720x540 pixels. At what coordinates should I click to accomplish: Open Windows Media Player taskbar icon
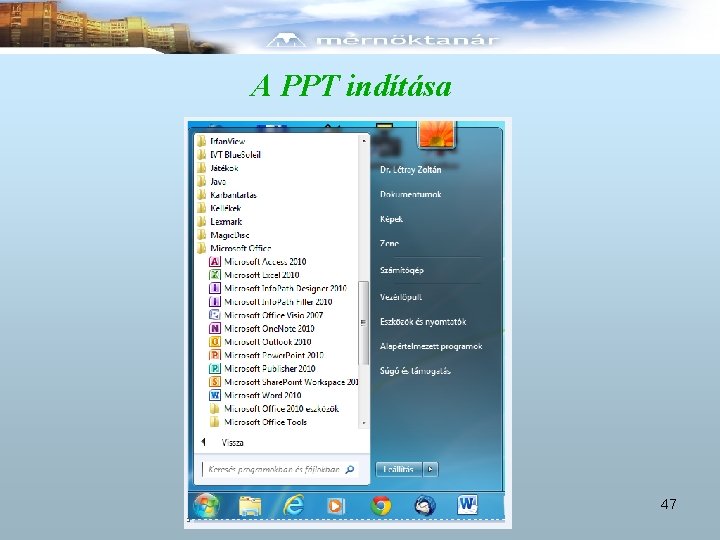[336, 506]
